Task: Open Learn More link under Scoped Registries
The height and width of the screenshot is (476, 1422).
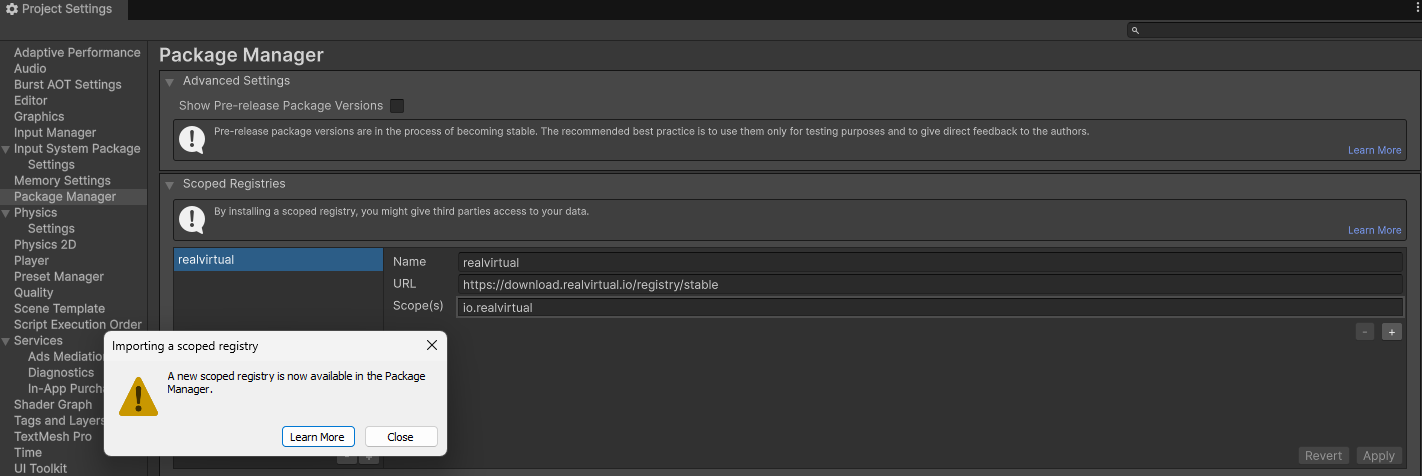Action: coord(1374,230)
